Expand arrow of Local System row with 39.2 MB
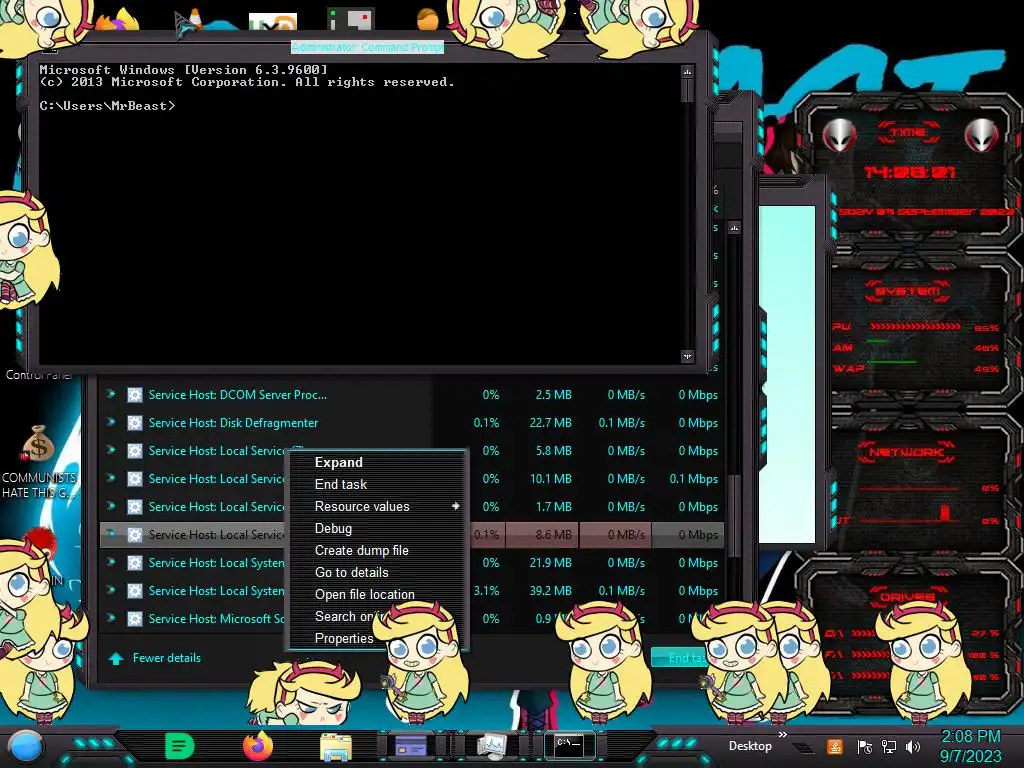Image resolution: width=1024 pixels, height=768 pixels. pos(110,590)
